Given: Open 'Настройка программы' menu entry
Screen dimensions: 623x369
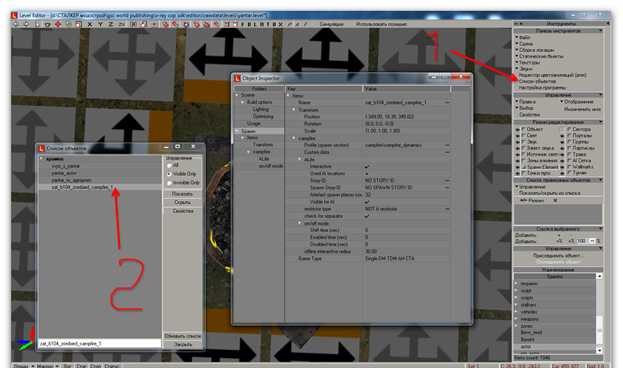Looking at the screenshot, I should point(542,87).
